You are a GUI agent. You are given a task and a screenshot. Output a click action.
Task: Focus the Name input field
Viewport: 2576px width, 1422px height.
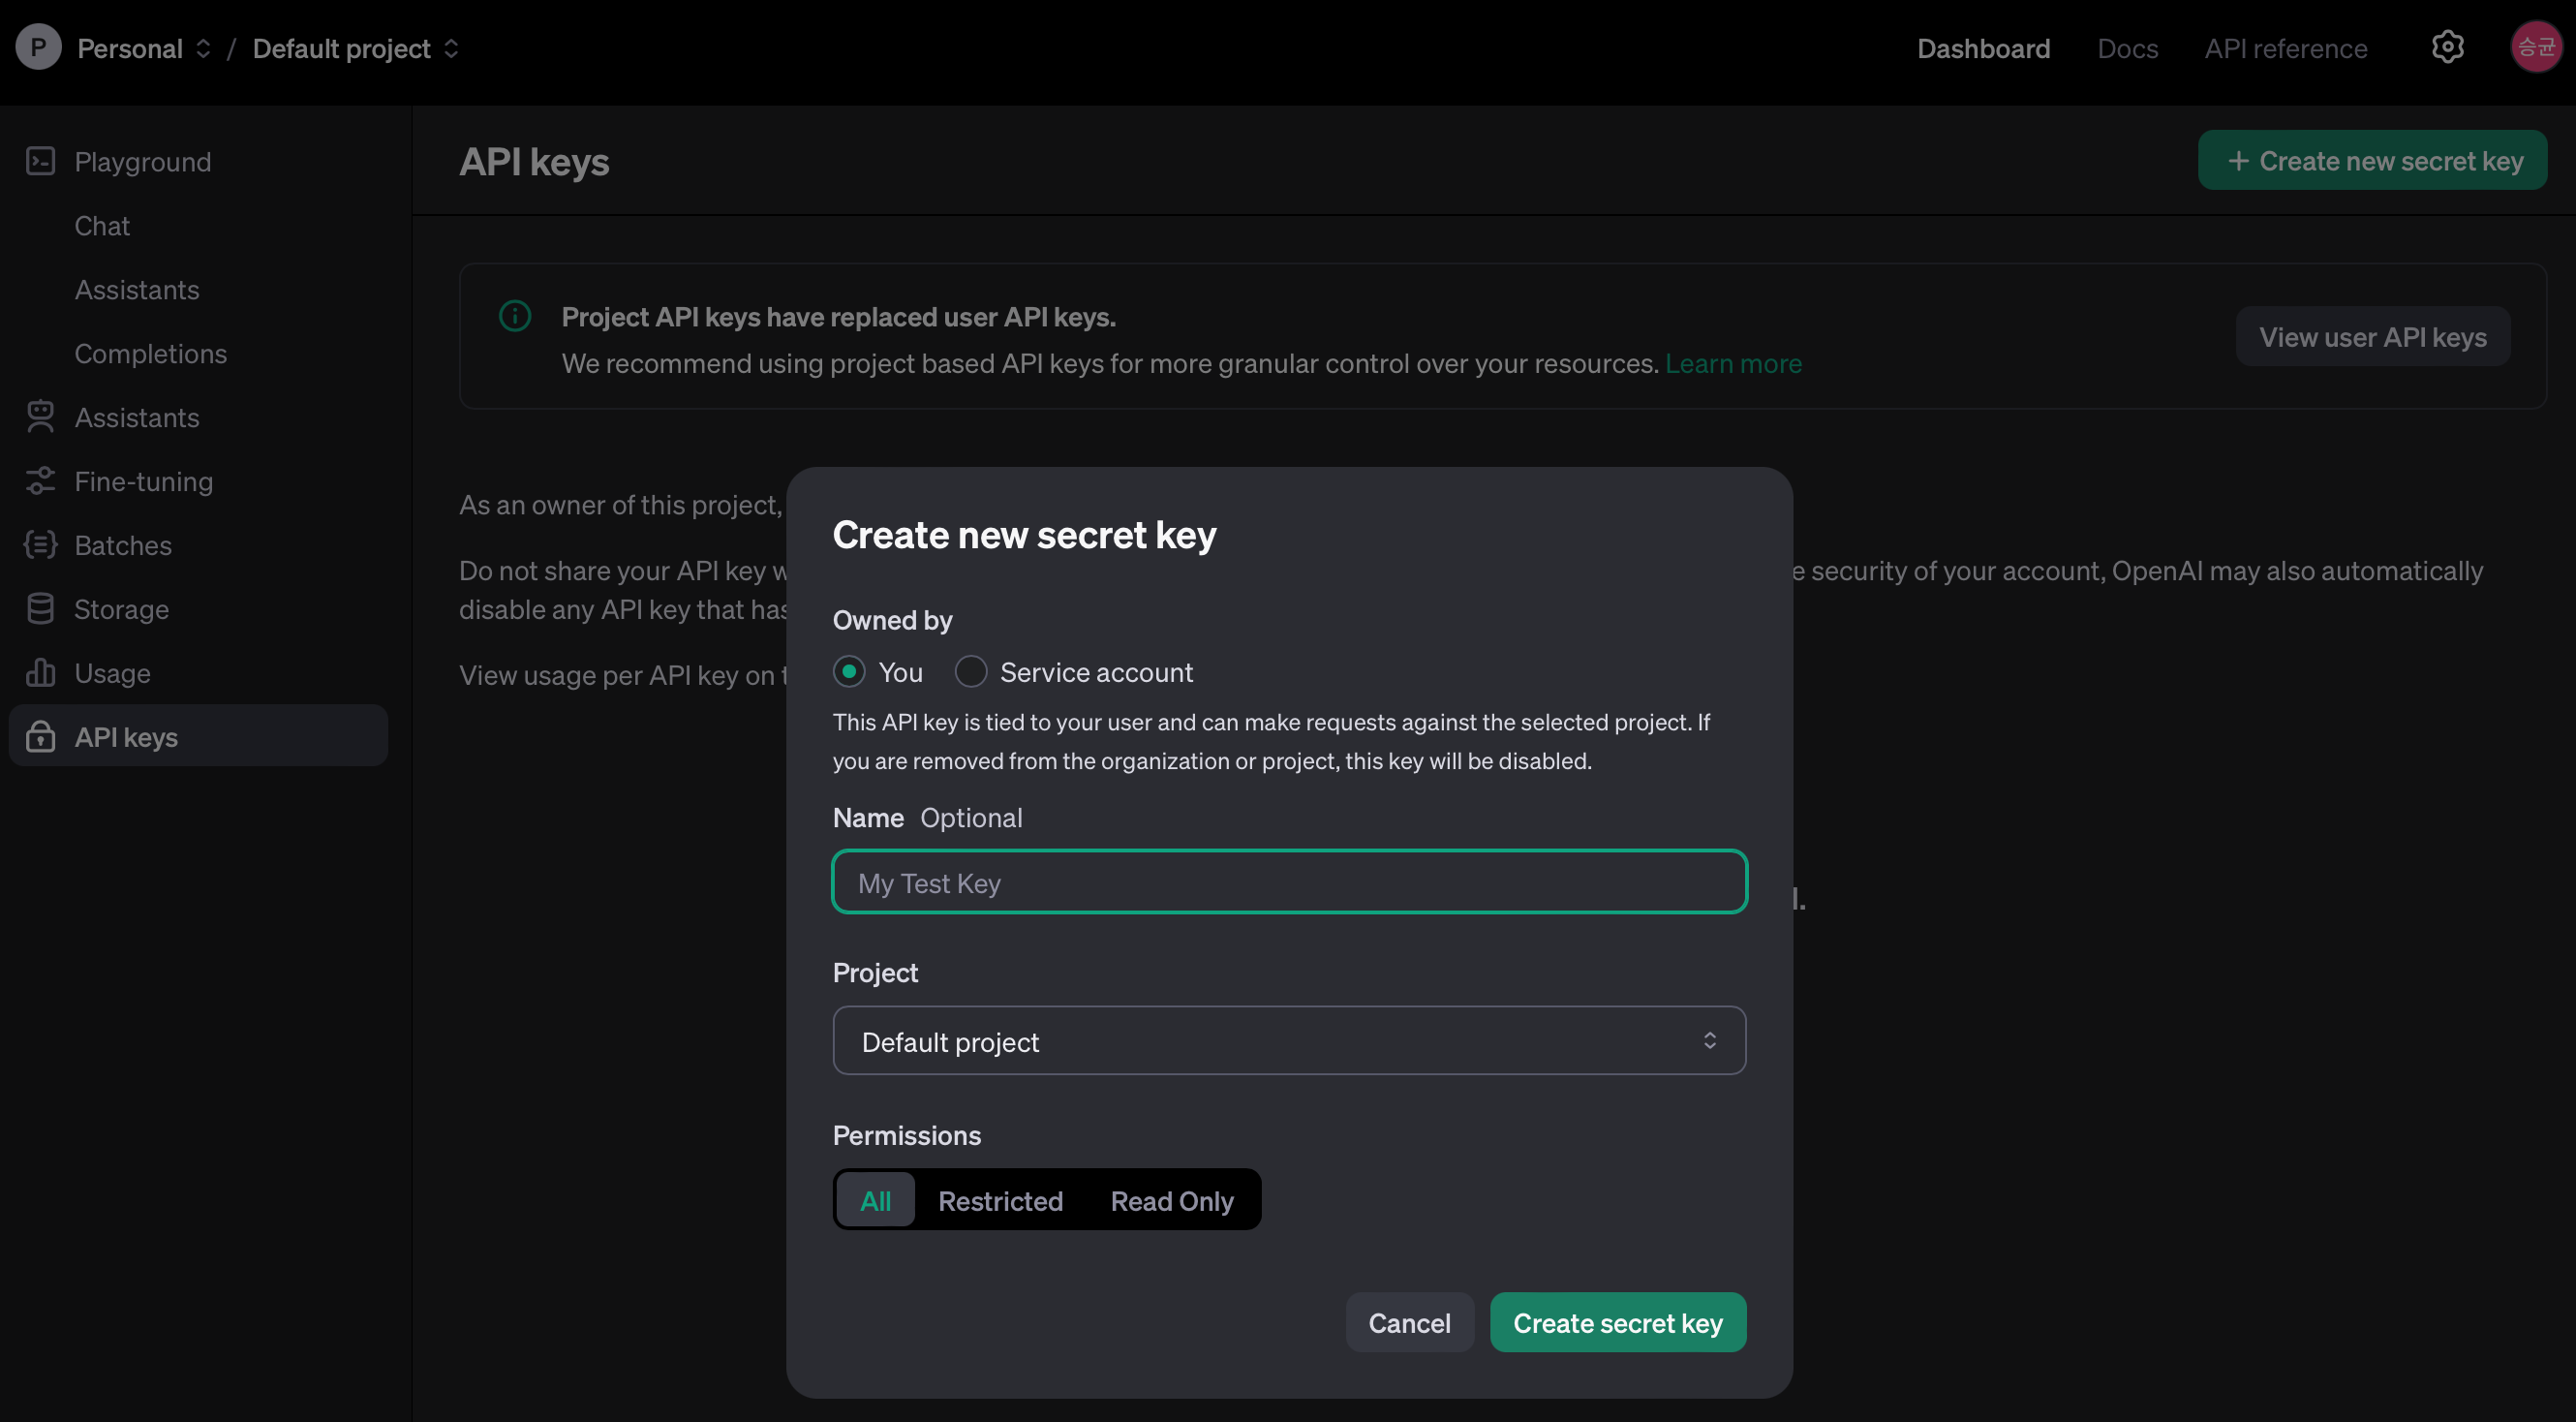[x=1289, y=882]
